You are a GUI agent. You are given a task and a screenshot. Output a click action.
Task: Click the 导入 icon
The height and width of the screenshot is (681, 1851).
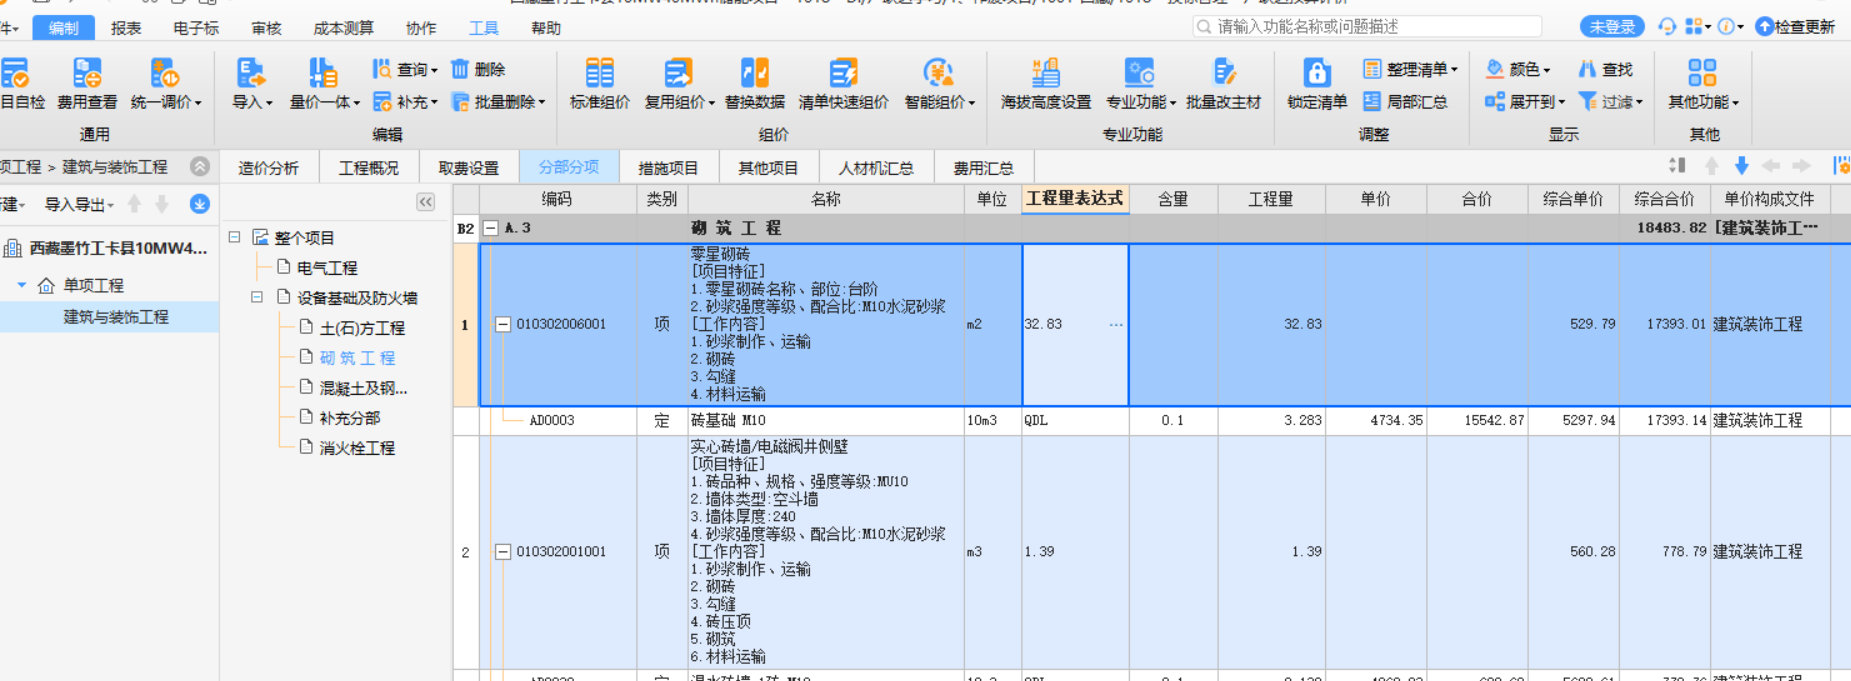[x=249, y=73]
